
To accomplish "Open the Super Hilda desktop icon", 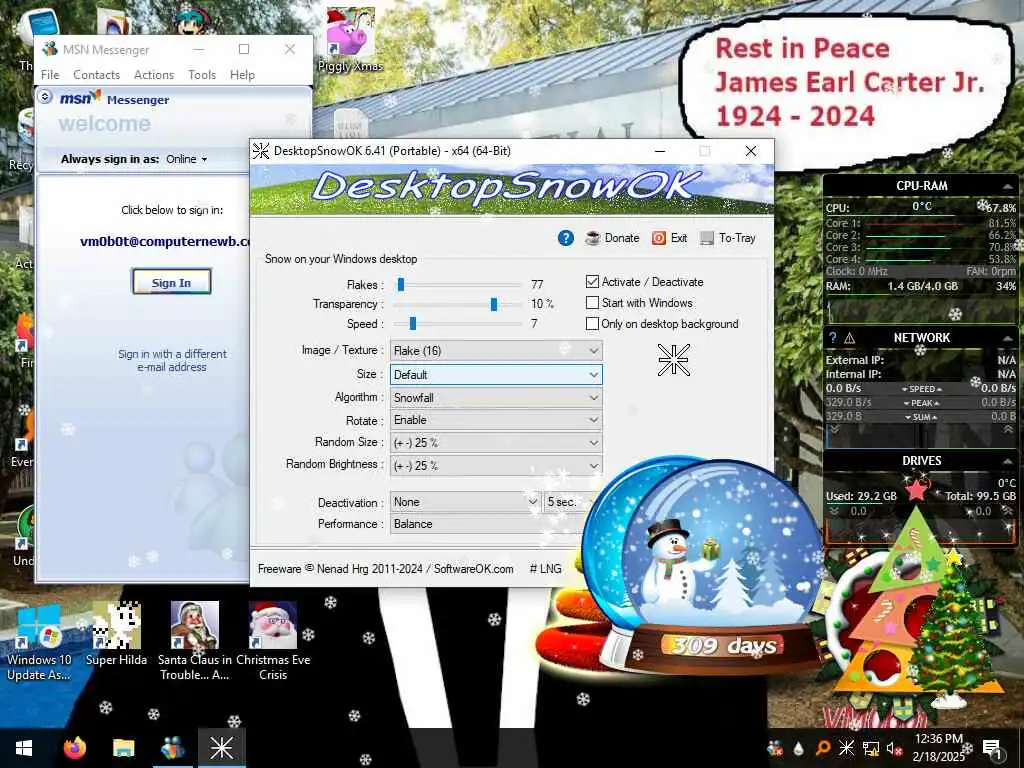I will point(116,635).
